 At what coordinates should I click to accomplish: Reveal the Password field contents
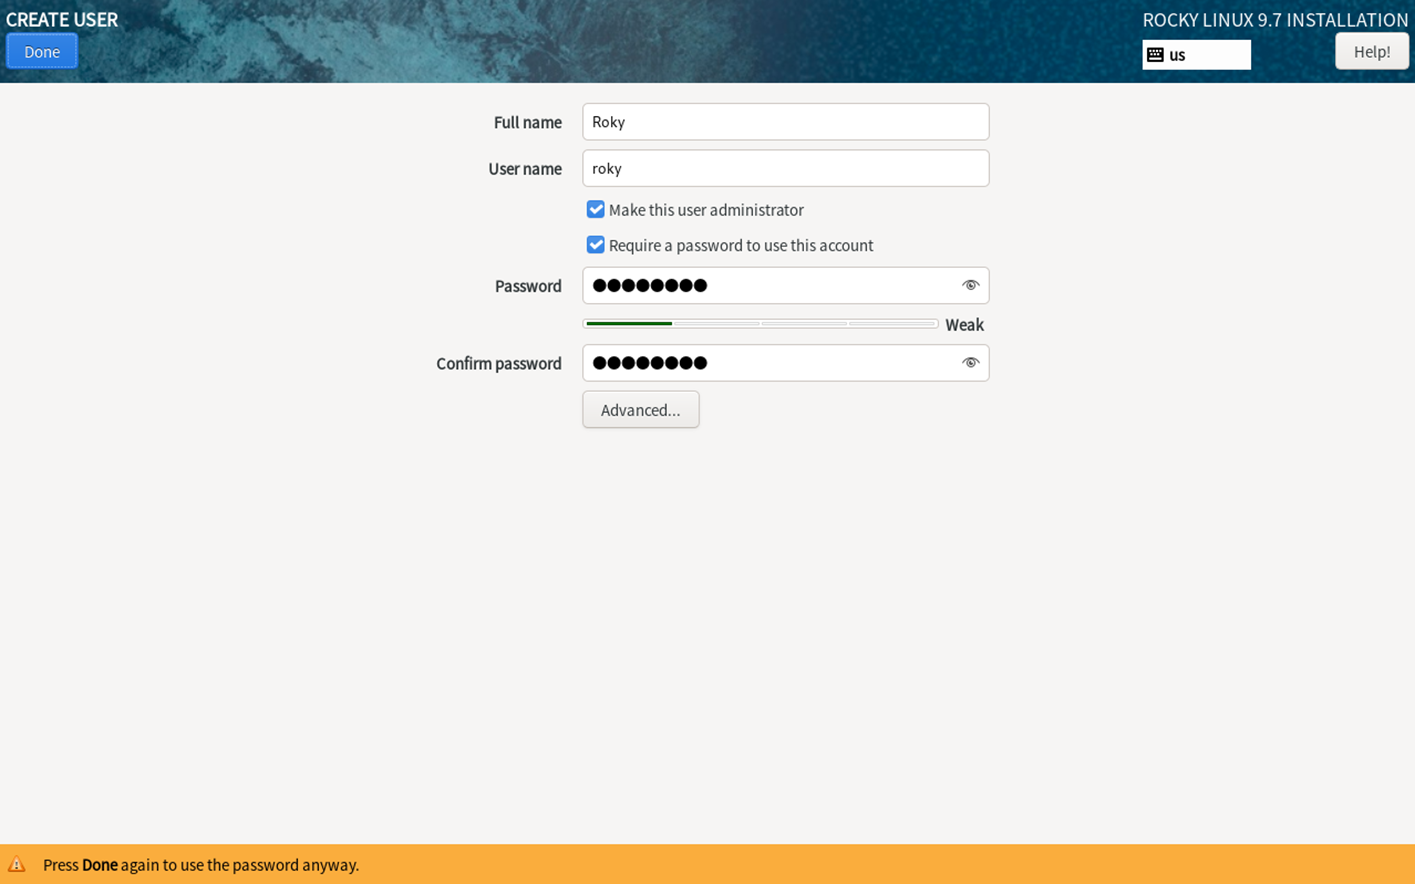coord(970,285)
